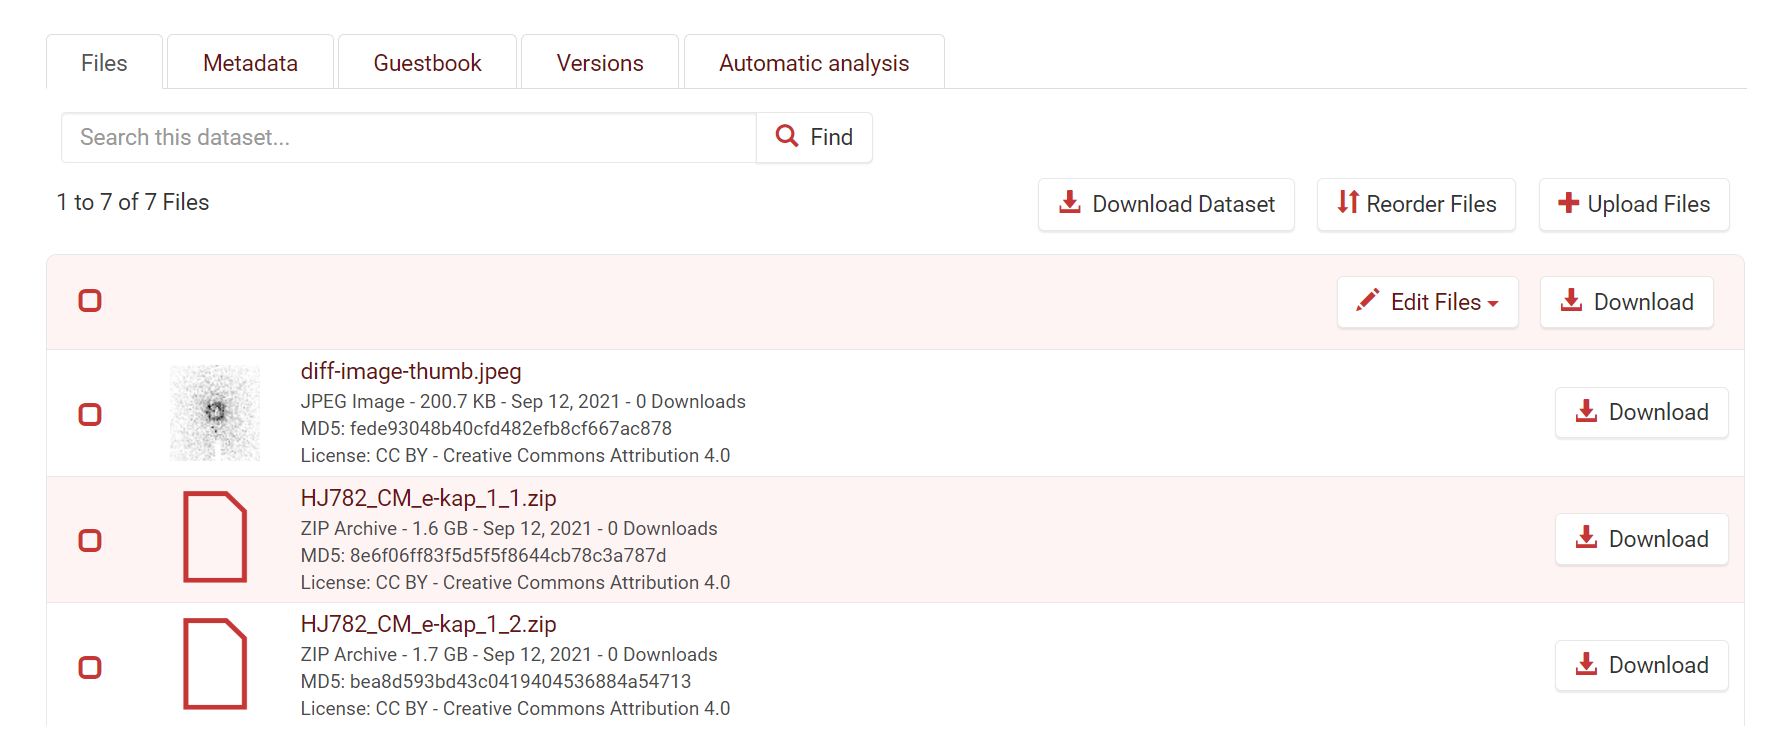This screenshot has width=1775, height=737.
Task: Click the Download Dataset button
Action: (x=1166, y=204)
